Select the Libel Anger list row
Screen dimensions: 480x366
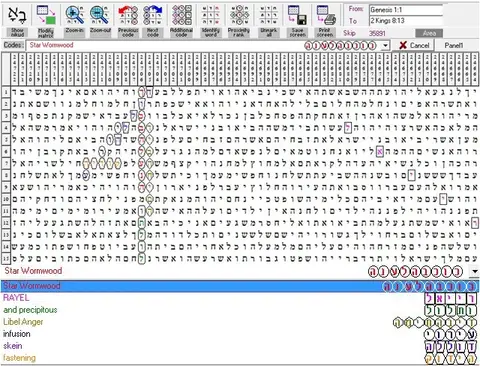(240, 322)
